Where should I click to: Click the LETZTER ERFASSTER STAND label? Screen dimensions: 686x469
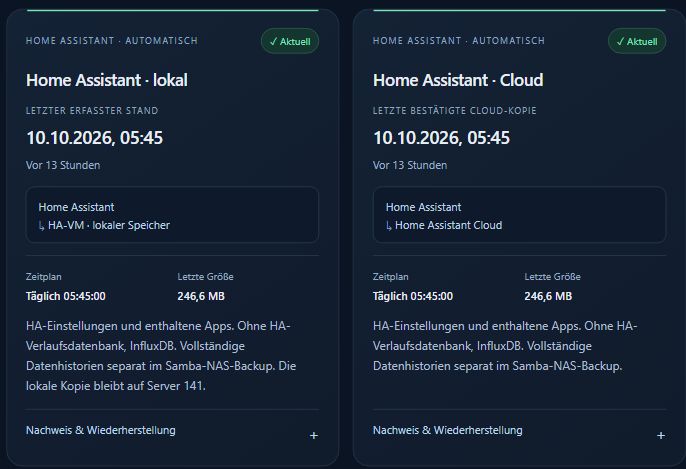(x=92, y=111)
